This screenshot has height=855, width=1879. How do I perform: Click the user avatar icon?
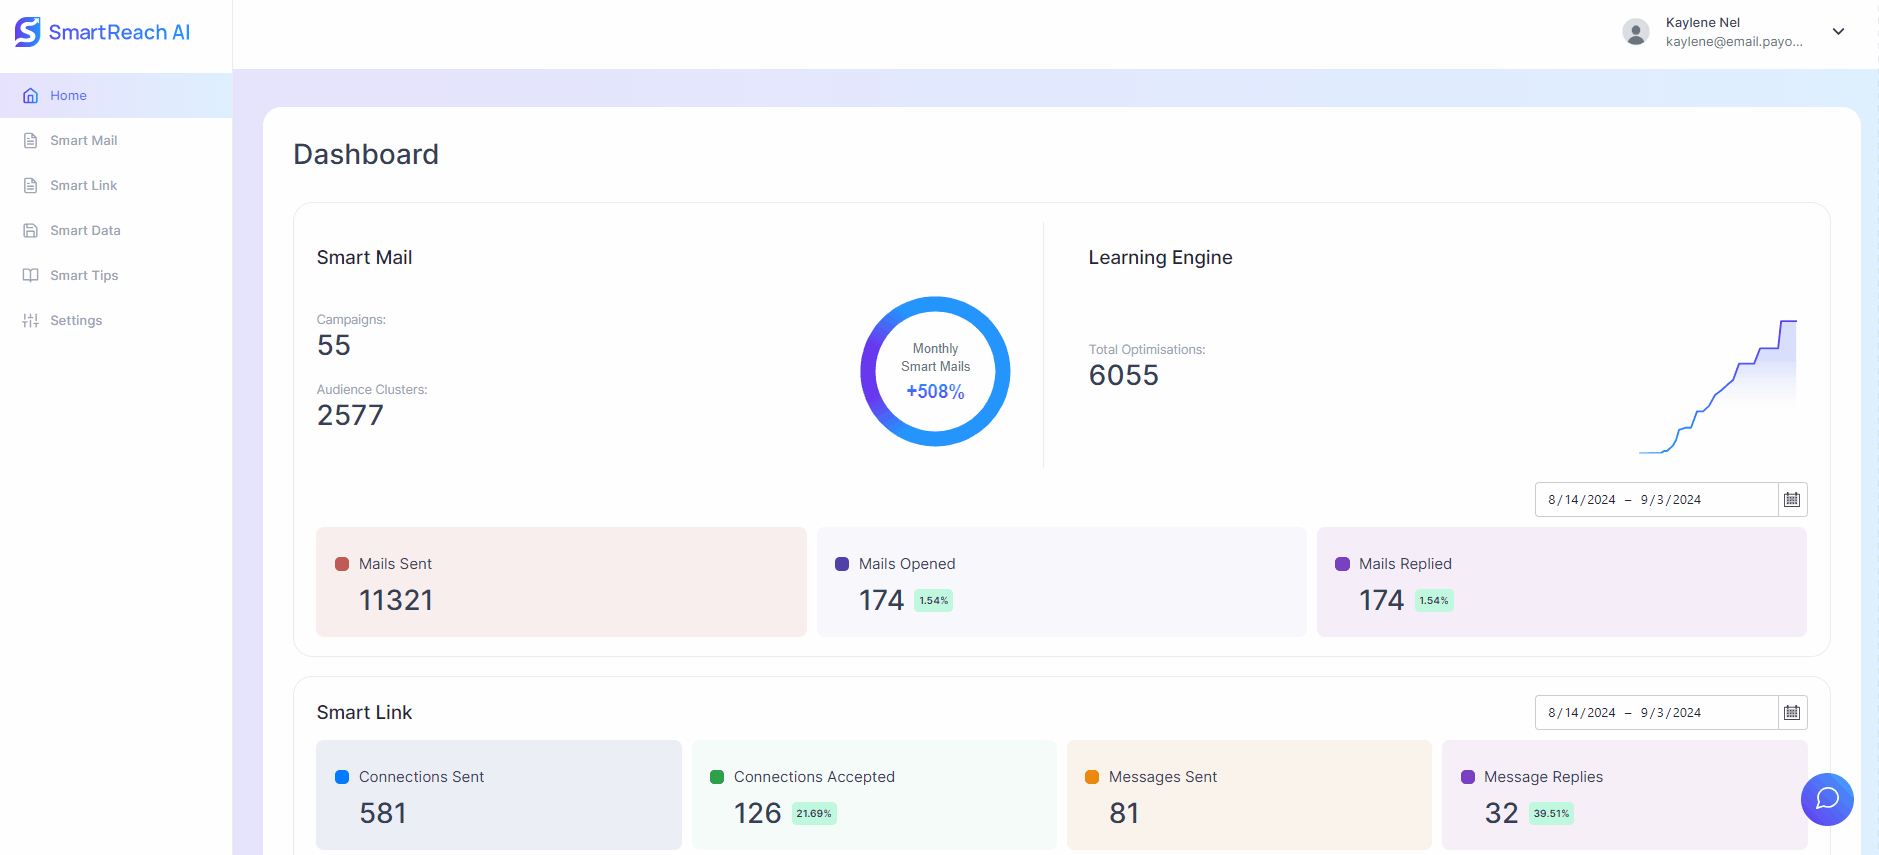coord(1636,32)
